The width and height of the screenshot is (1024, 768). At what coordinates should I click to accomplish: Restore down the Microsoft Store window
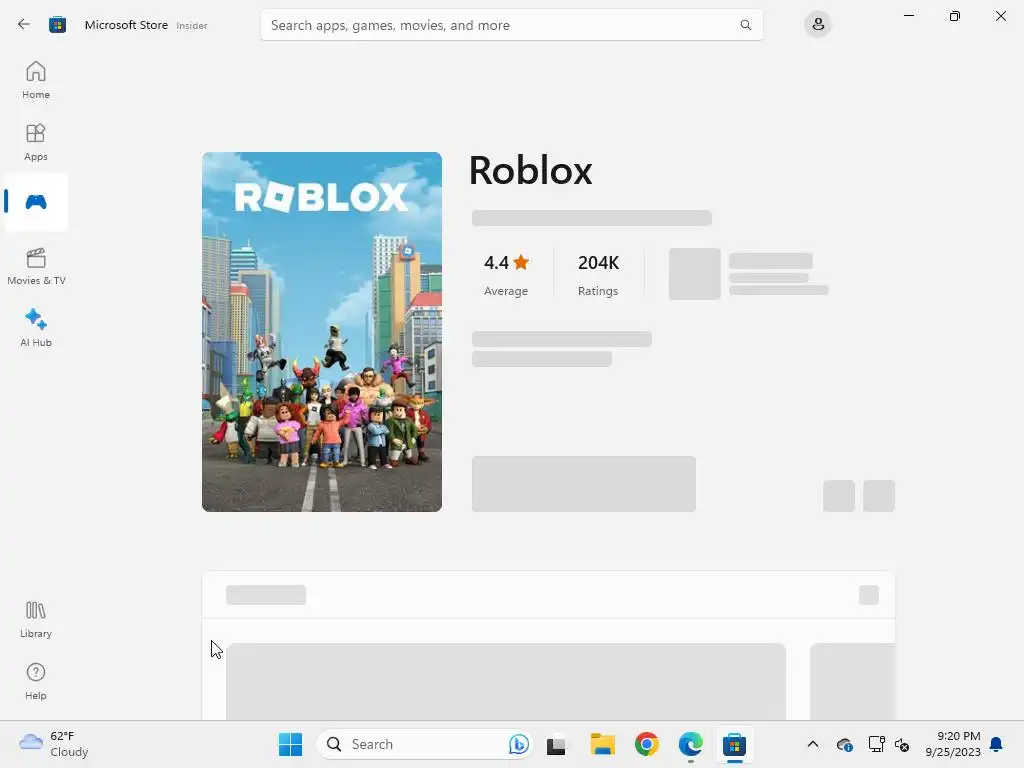pos(955,16)
